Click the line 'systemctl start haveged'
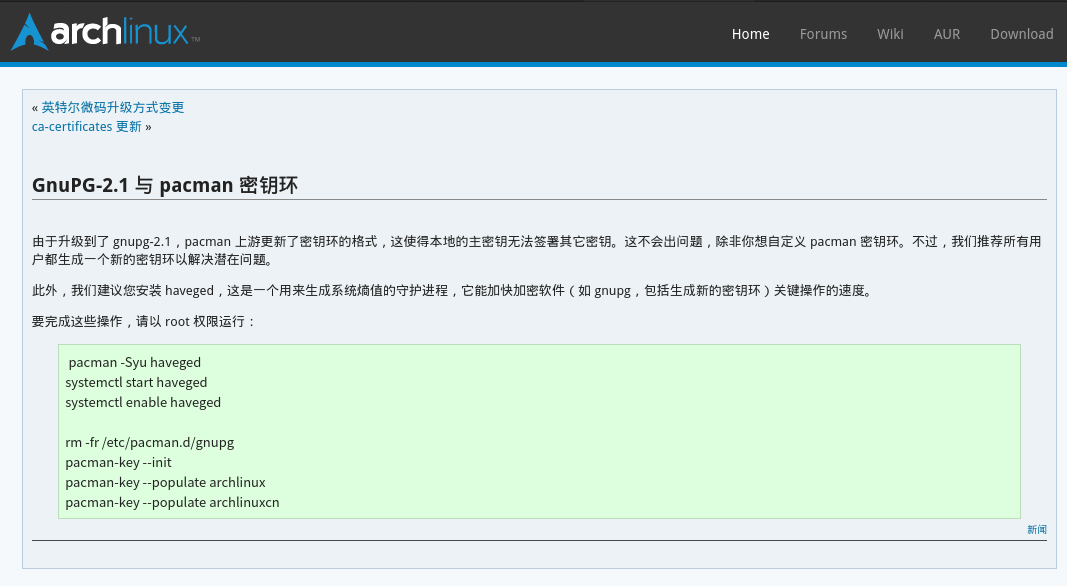This screenshot has width=1067, height=586. pyautogui.click(x=136, y=382)
